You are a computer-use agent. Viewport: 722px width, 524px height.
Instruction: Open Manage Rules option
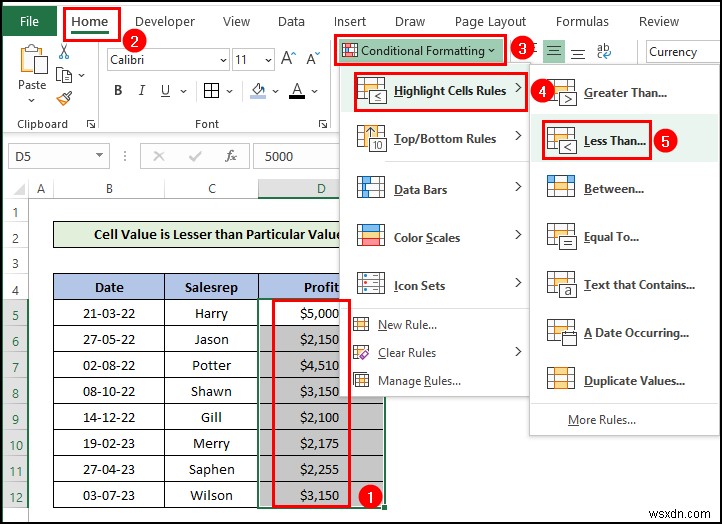[436, 380]
